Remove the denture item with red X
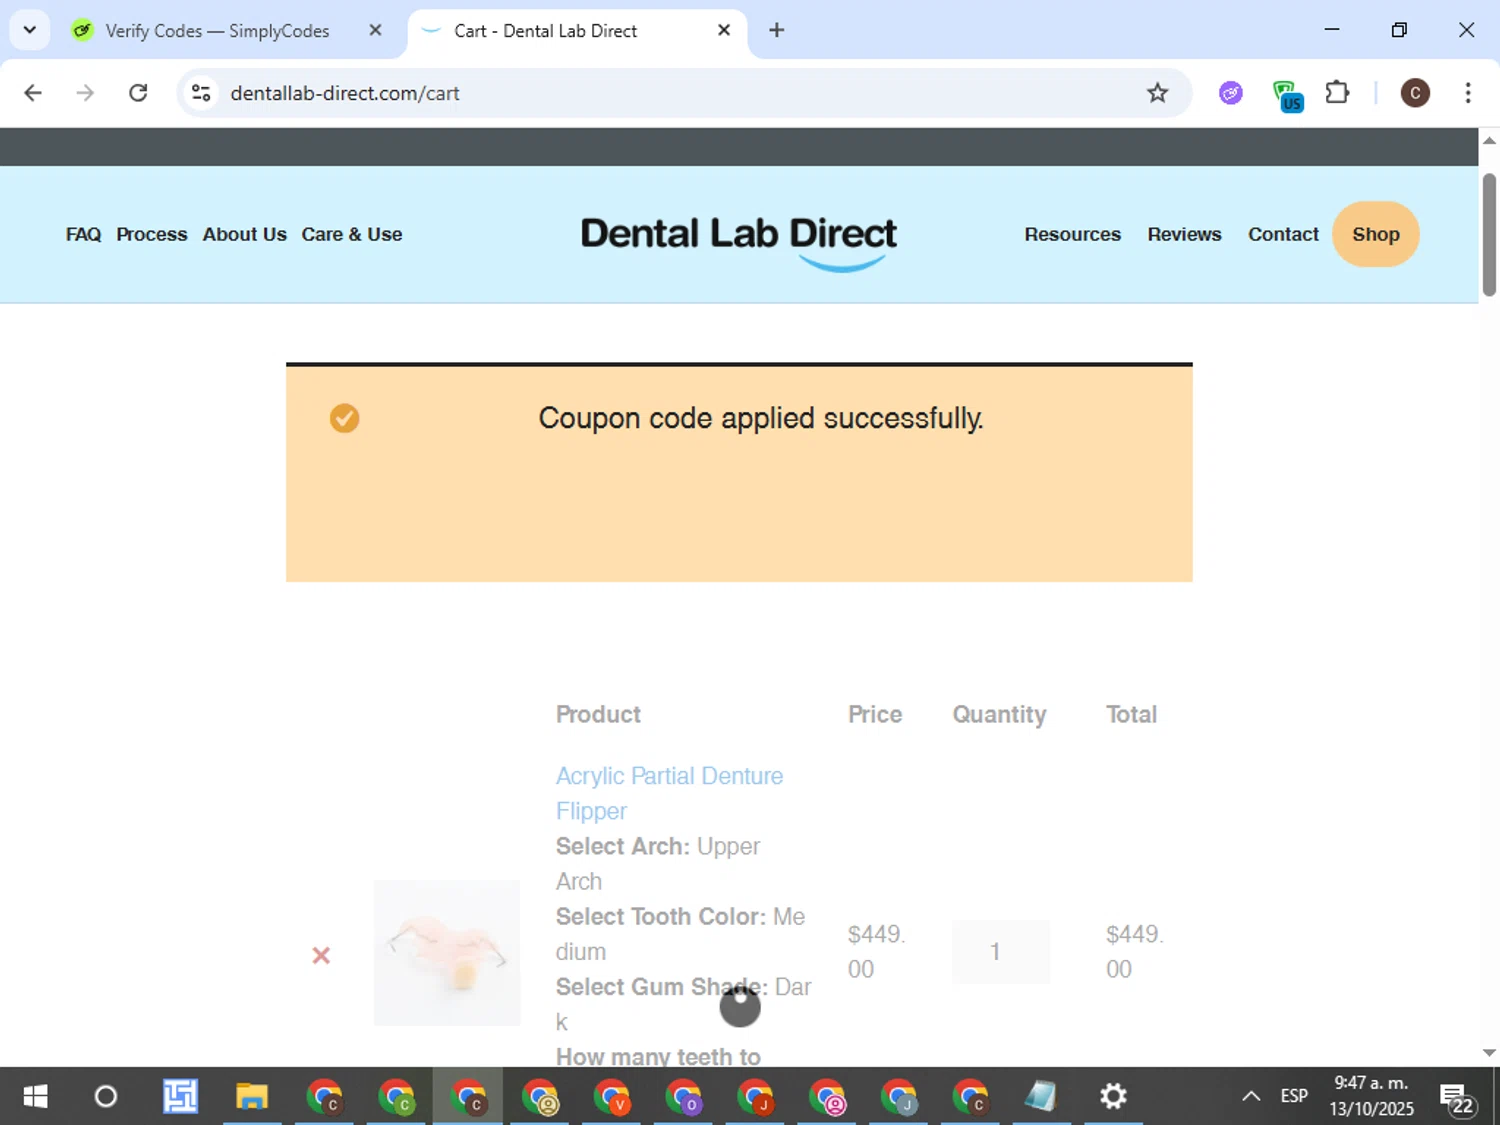 click(x=321, y=955)
